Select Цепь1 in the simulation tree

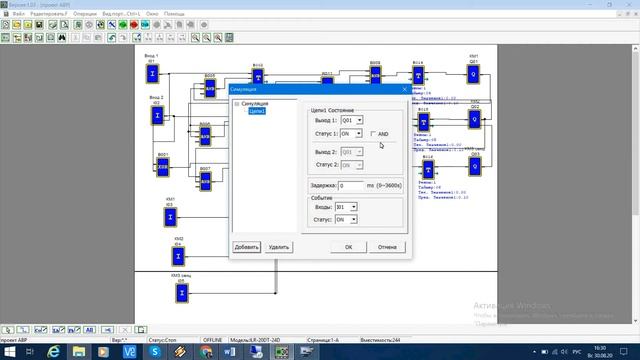257,111
